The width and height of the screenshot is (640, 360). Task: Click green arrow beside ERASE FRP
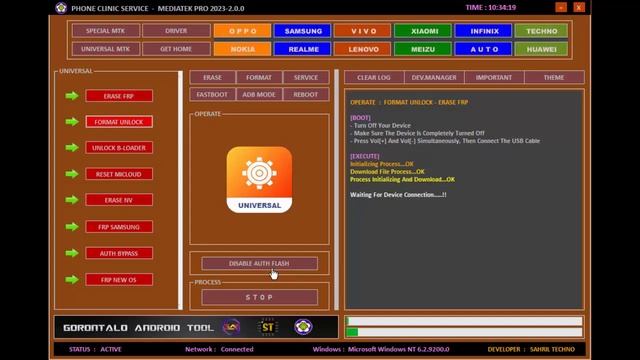72,96
